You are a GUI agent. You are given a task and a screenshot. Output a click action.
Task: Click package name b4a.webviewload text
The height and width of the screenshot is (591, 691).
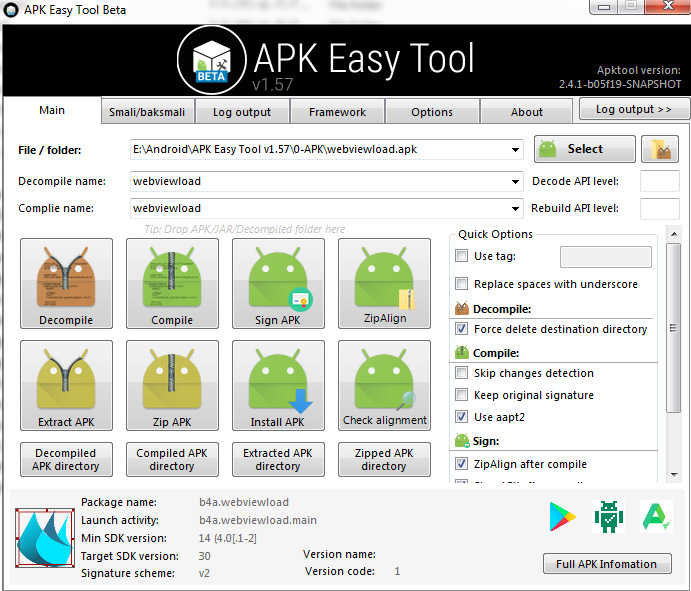244,502
